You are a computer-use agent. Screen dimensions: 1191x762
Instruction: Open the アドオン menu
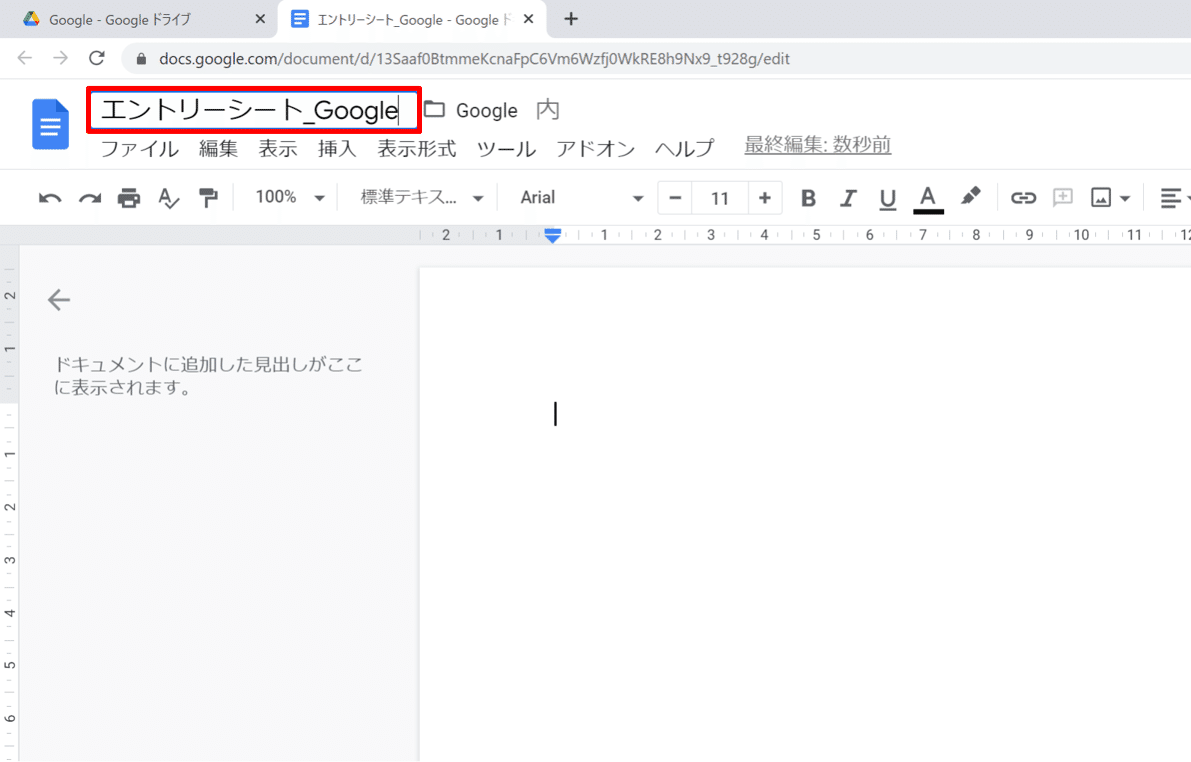(x=596, y=148)
